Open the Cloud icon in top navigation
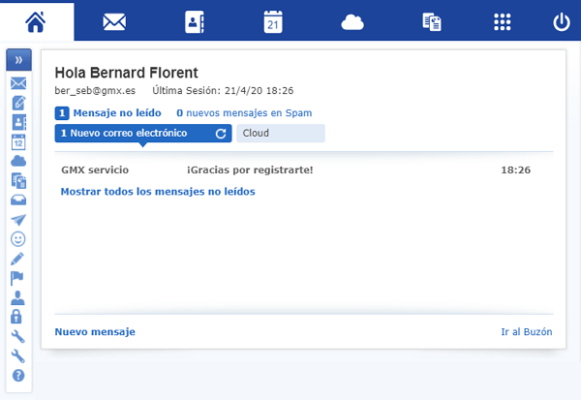 [352, 22]
